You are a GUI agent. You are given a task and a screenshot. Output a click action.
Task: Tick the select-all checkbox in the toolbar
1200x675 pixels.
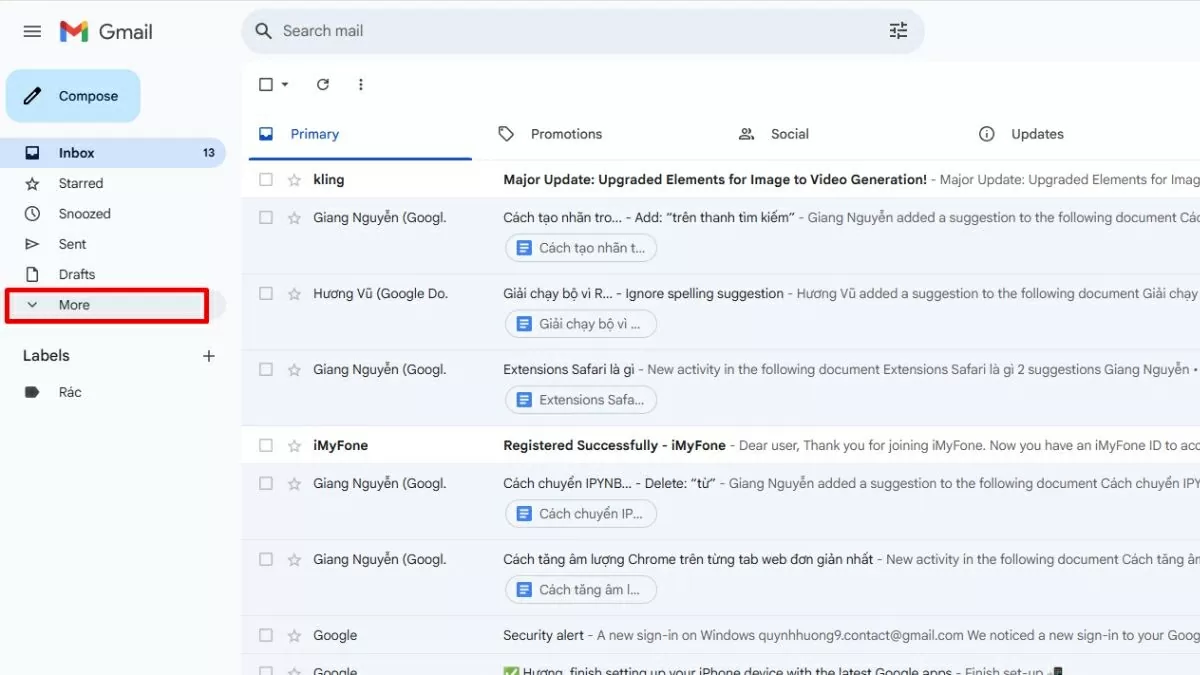pyautogui.click(x=265, y=84)
